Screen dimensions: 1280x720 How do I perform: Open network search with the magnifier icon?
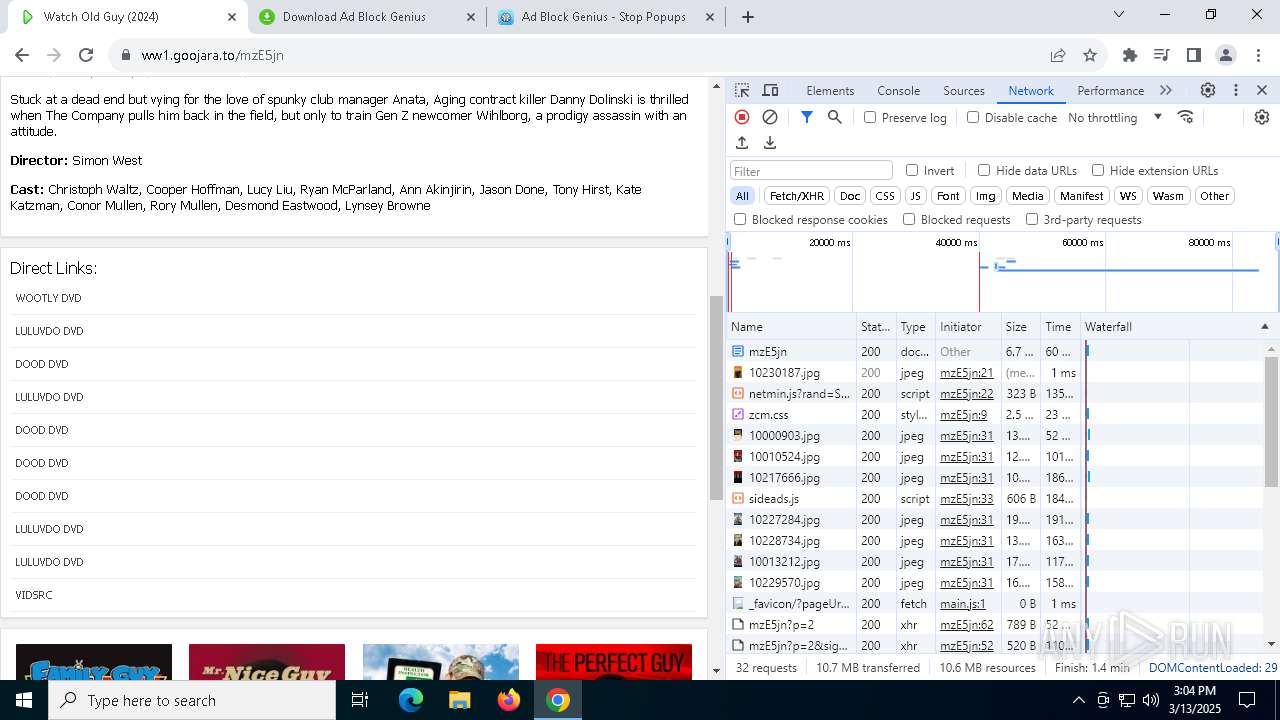point(835,117)
